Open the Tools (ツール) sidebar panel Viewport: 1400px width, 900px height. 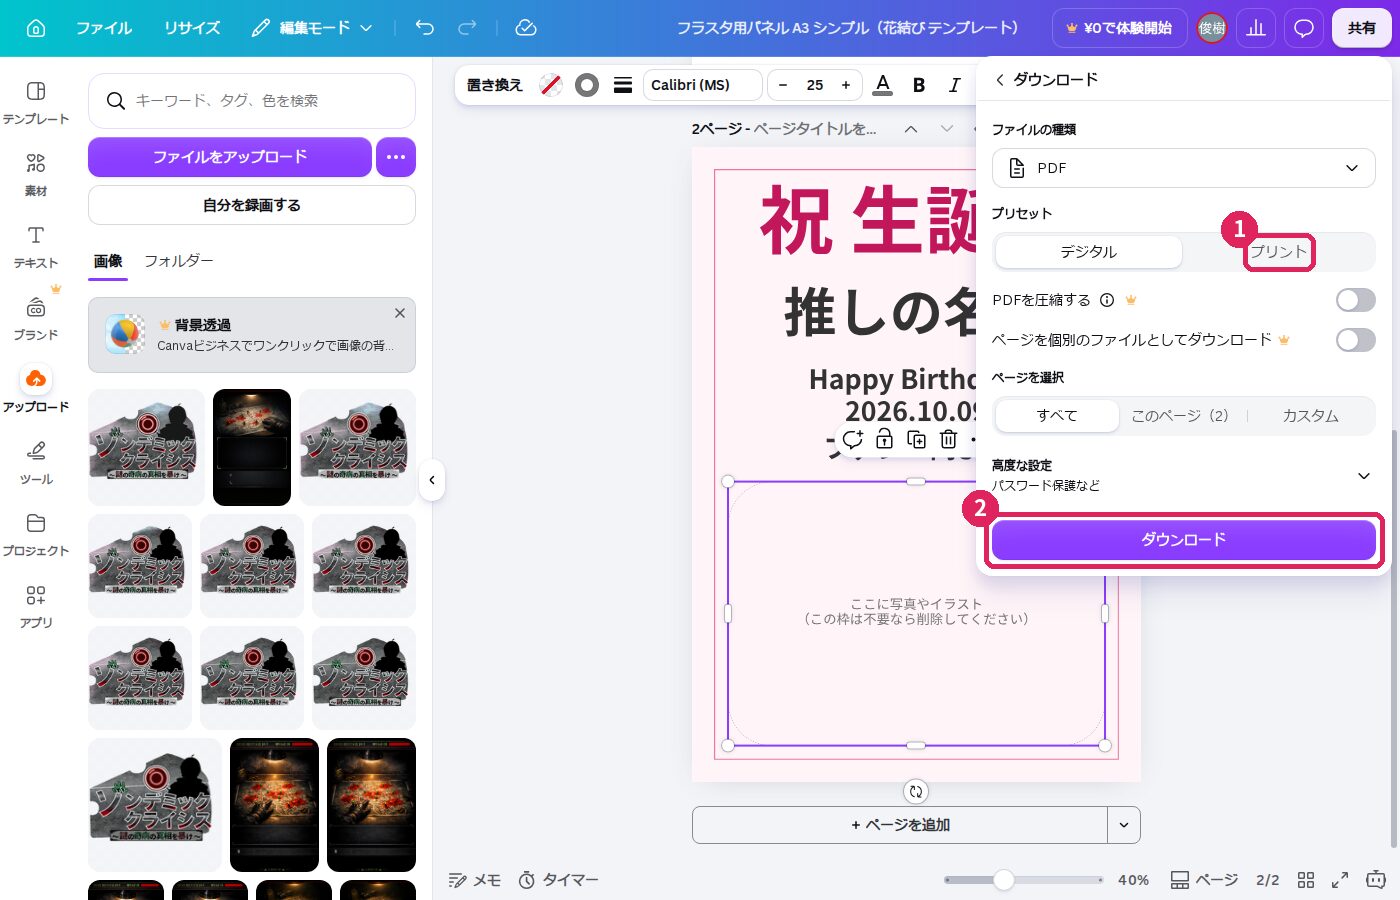point(36,462)
